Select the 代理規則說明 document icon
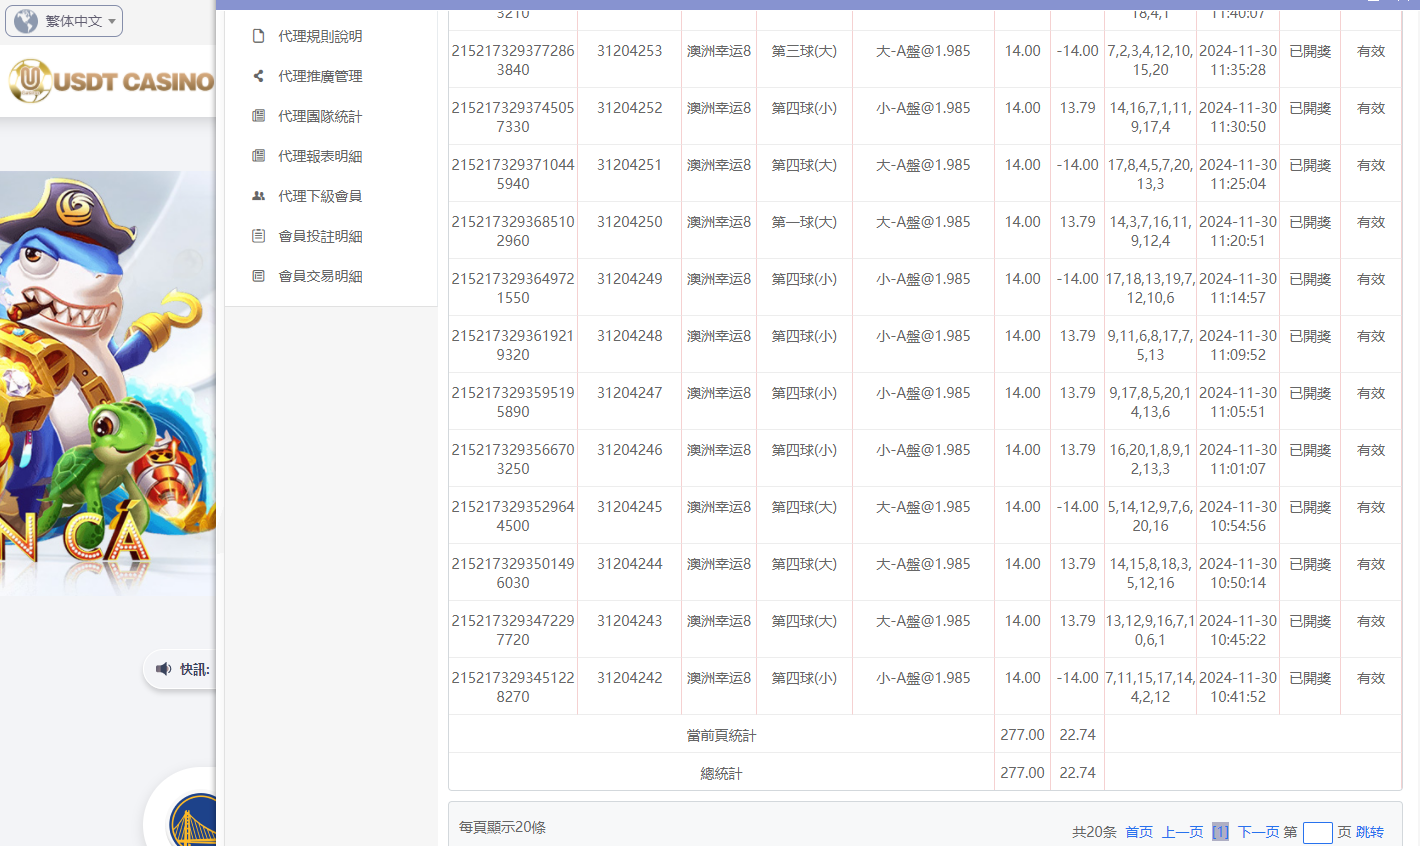 [259, 36]
